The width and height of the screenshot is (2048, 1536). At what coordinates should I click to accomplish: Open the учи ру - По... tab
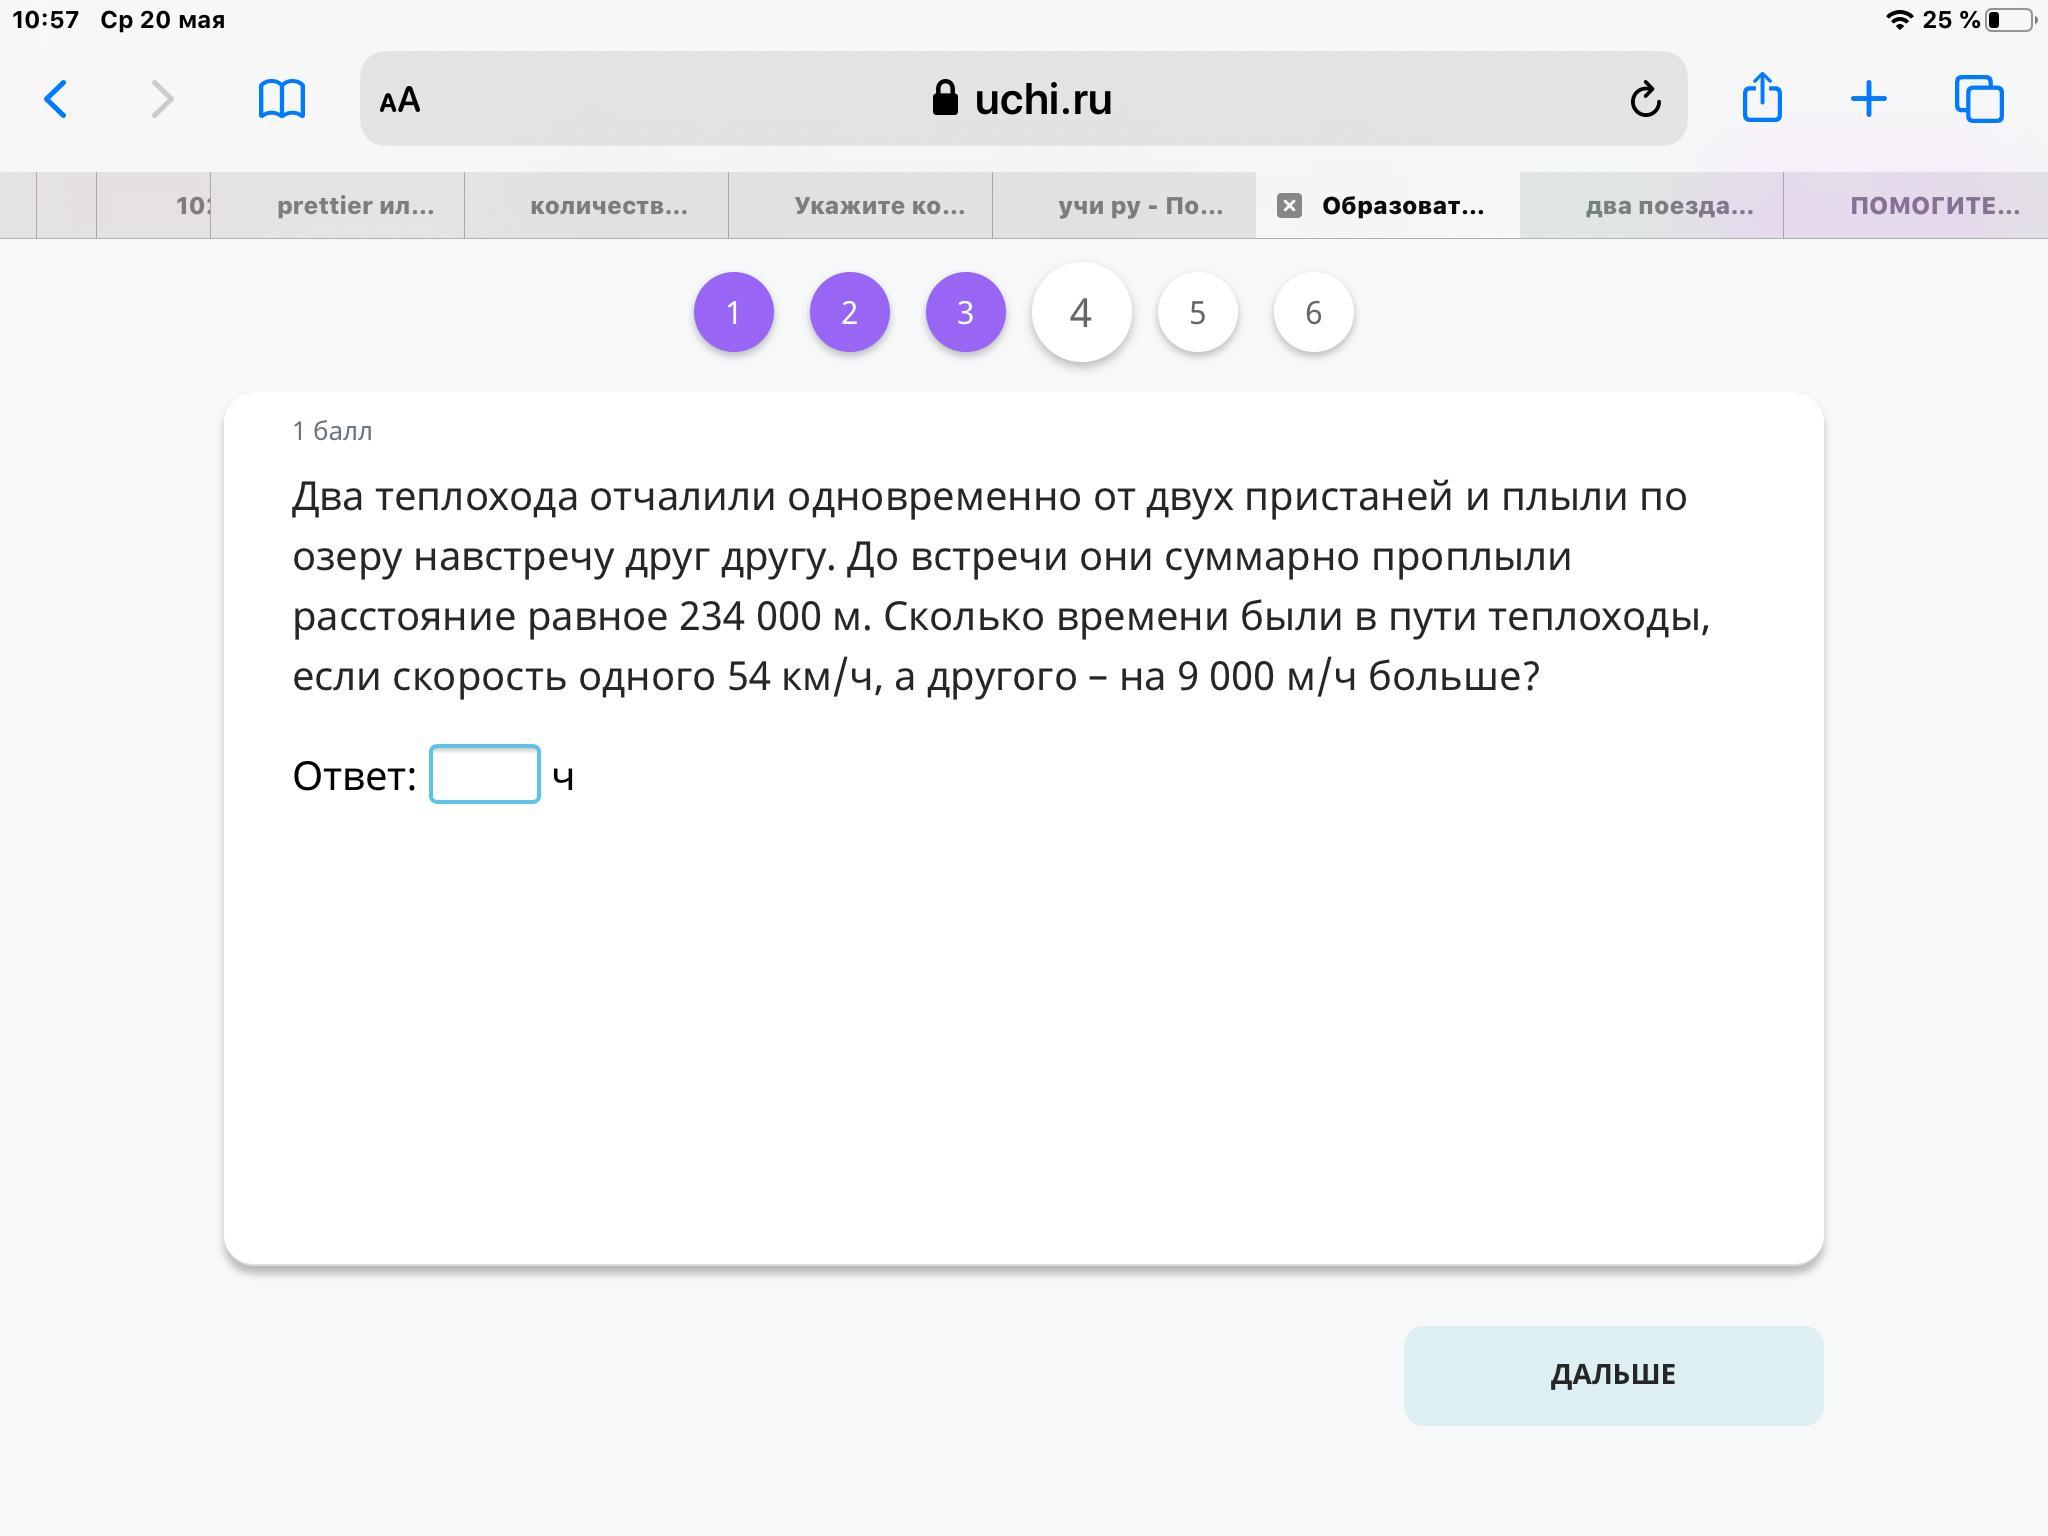(x=1140, y=206)
